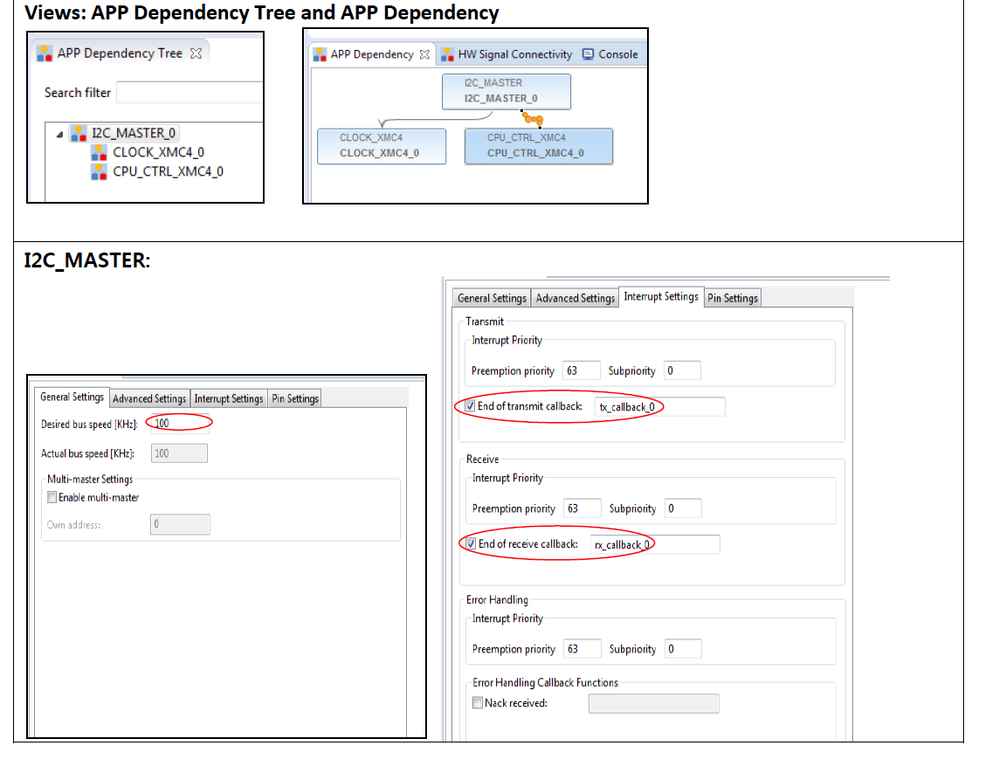Click the CLOCK_XMC4_0 icon in the tree
This screenshot has width=999, height=761.
tap(99, 152)
